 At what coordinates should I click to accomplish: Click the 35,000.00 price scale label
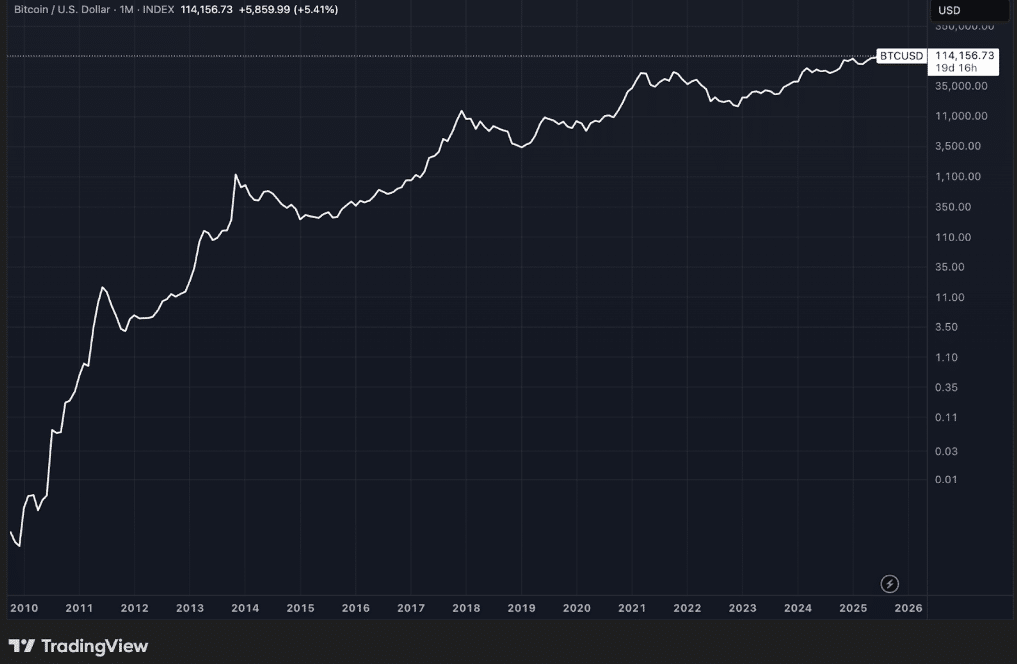click(961, 86)
